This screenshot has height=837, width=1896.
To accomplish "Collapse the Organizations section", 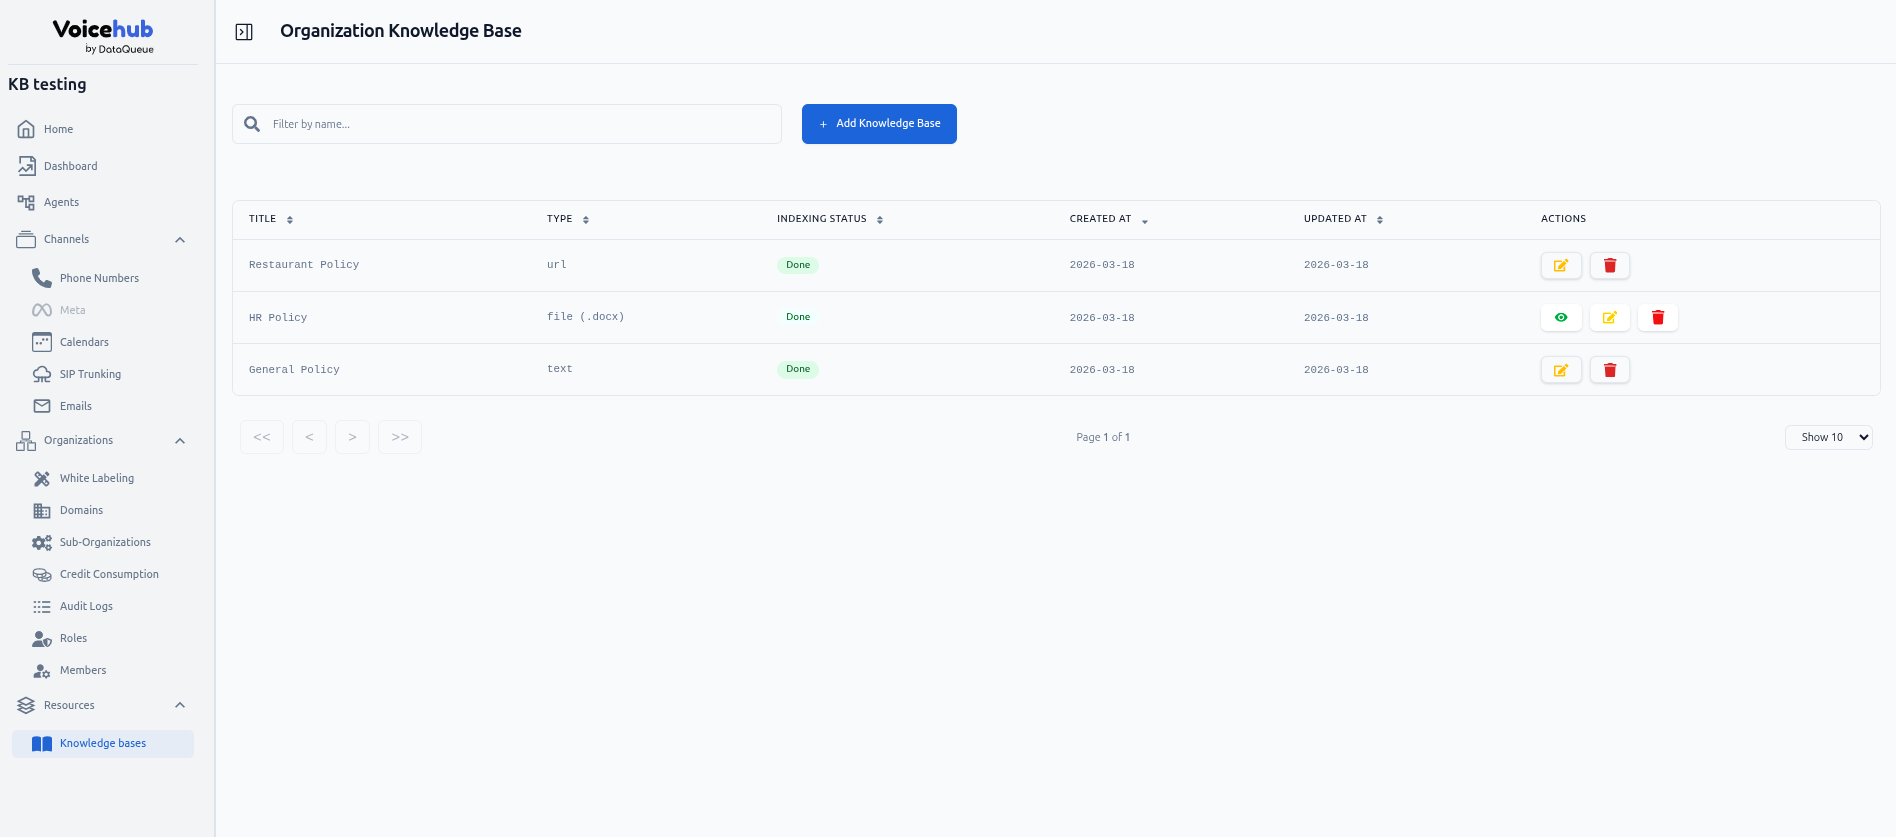I will click(180, 441).
